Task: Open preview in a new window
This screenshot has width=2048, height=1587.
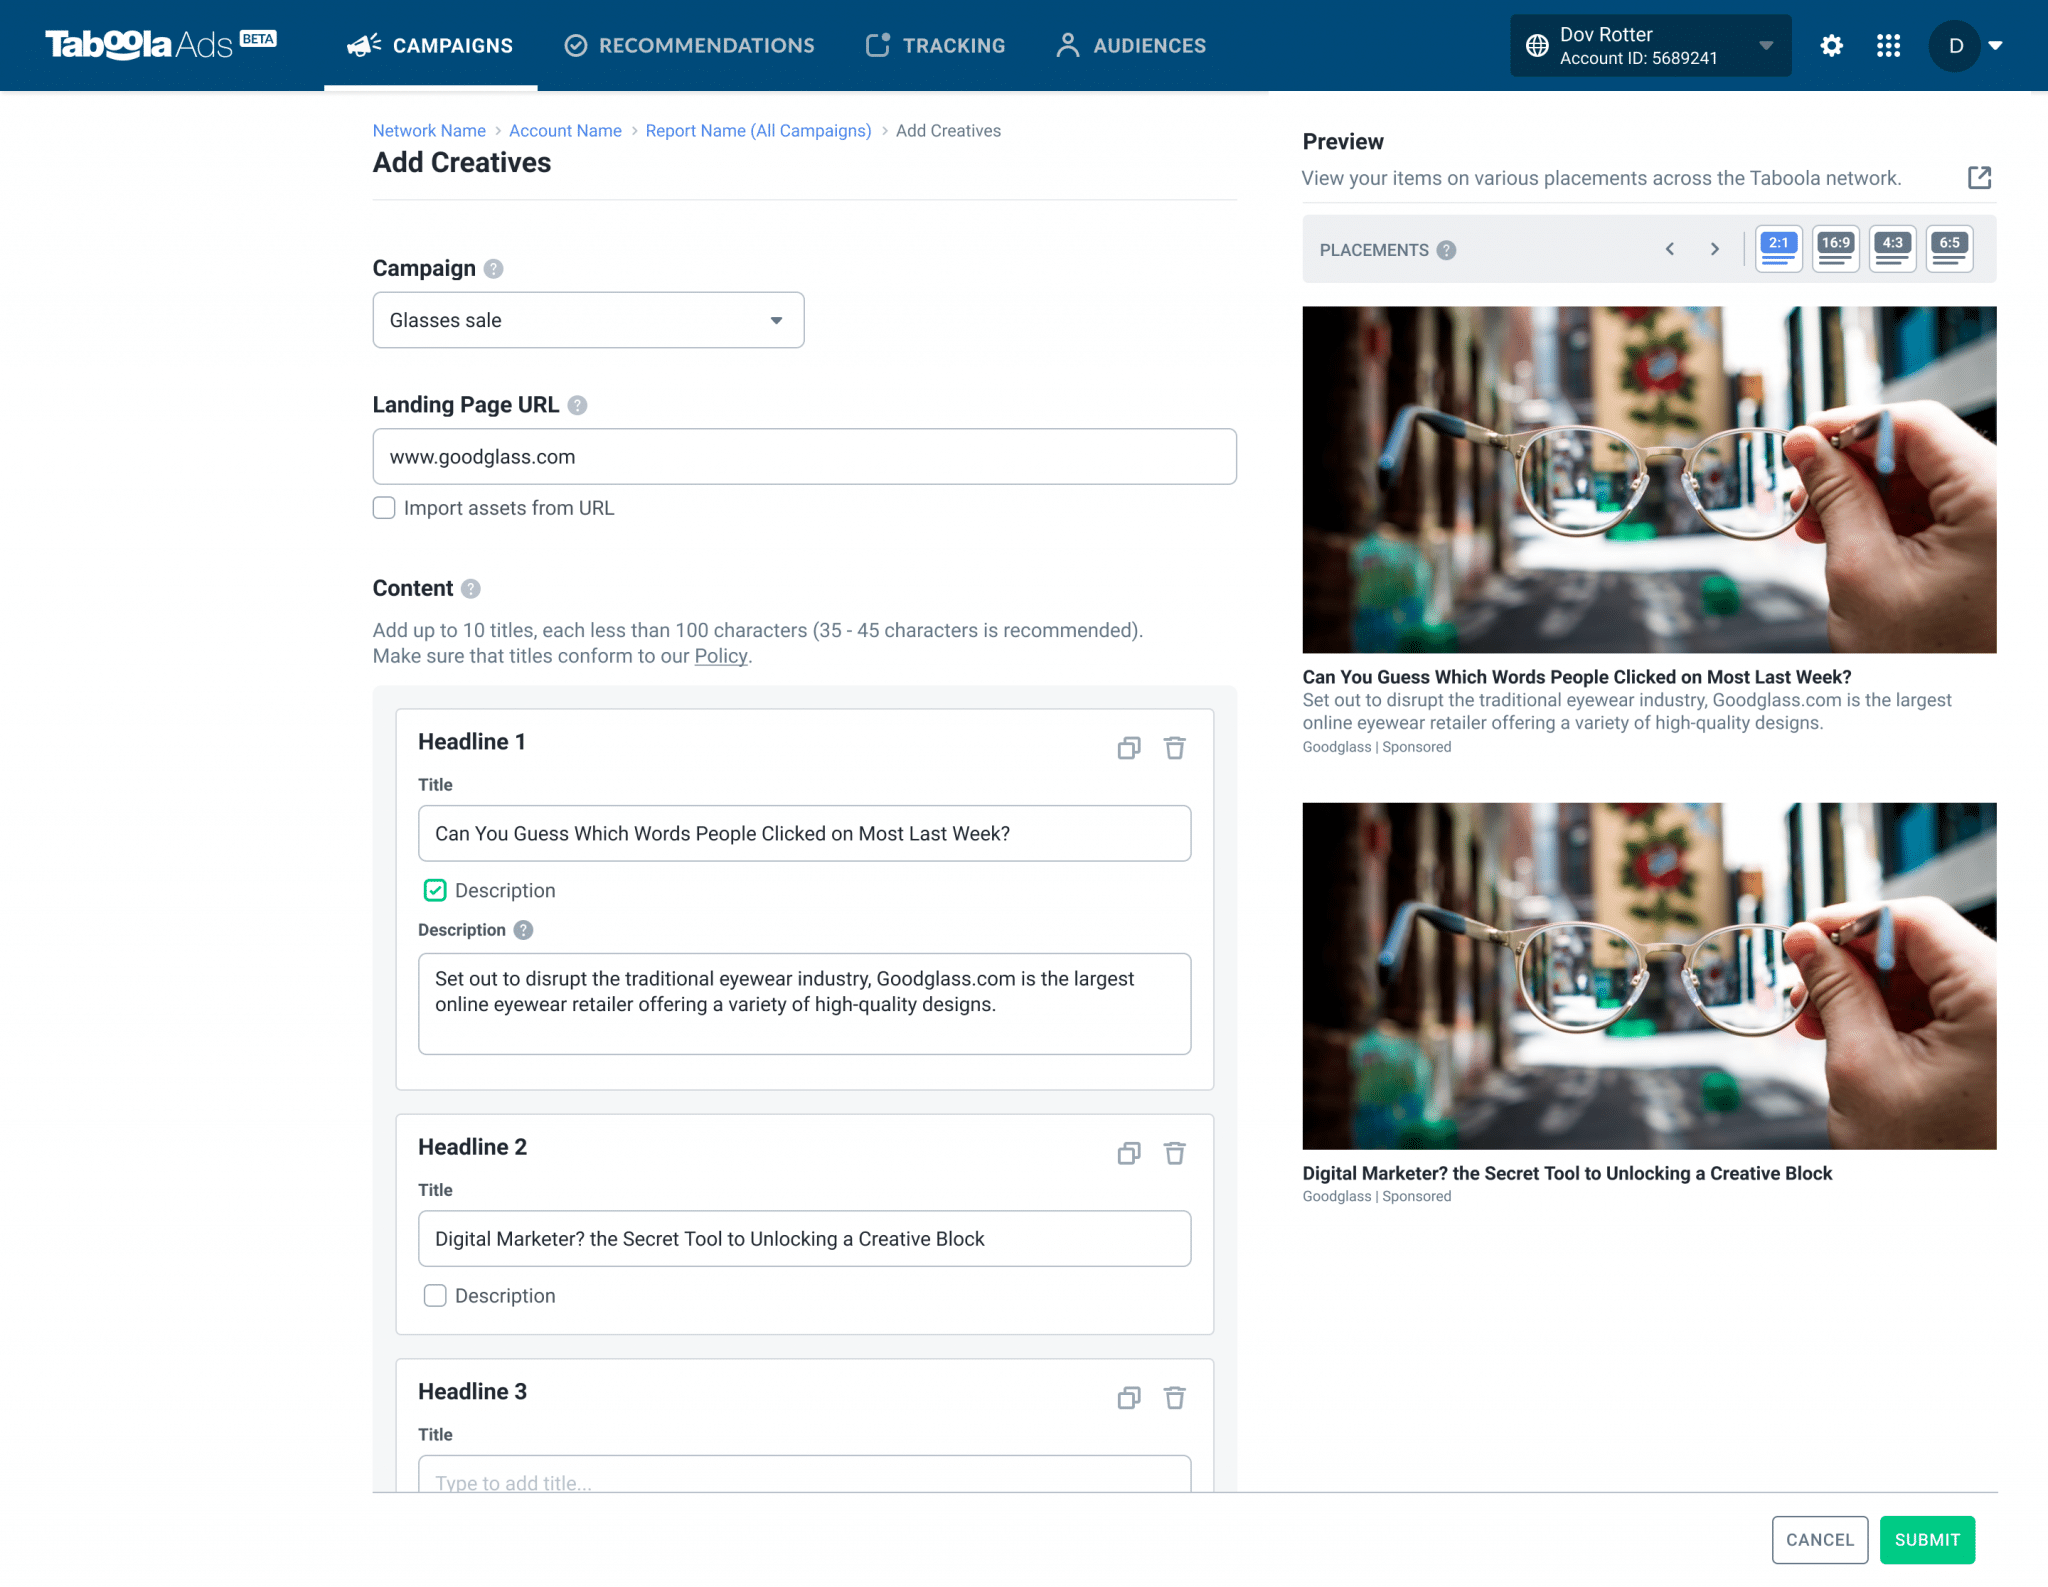Action: (1981, 177)
